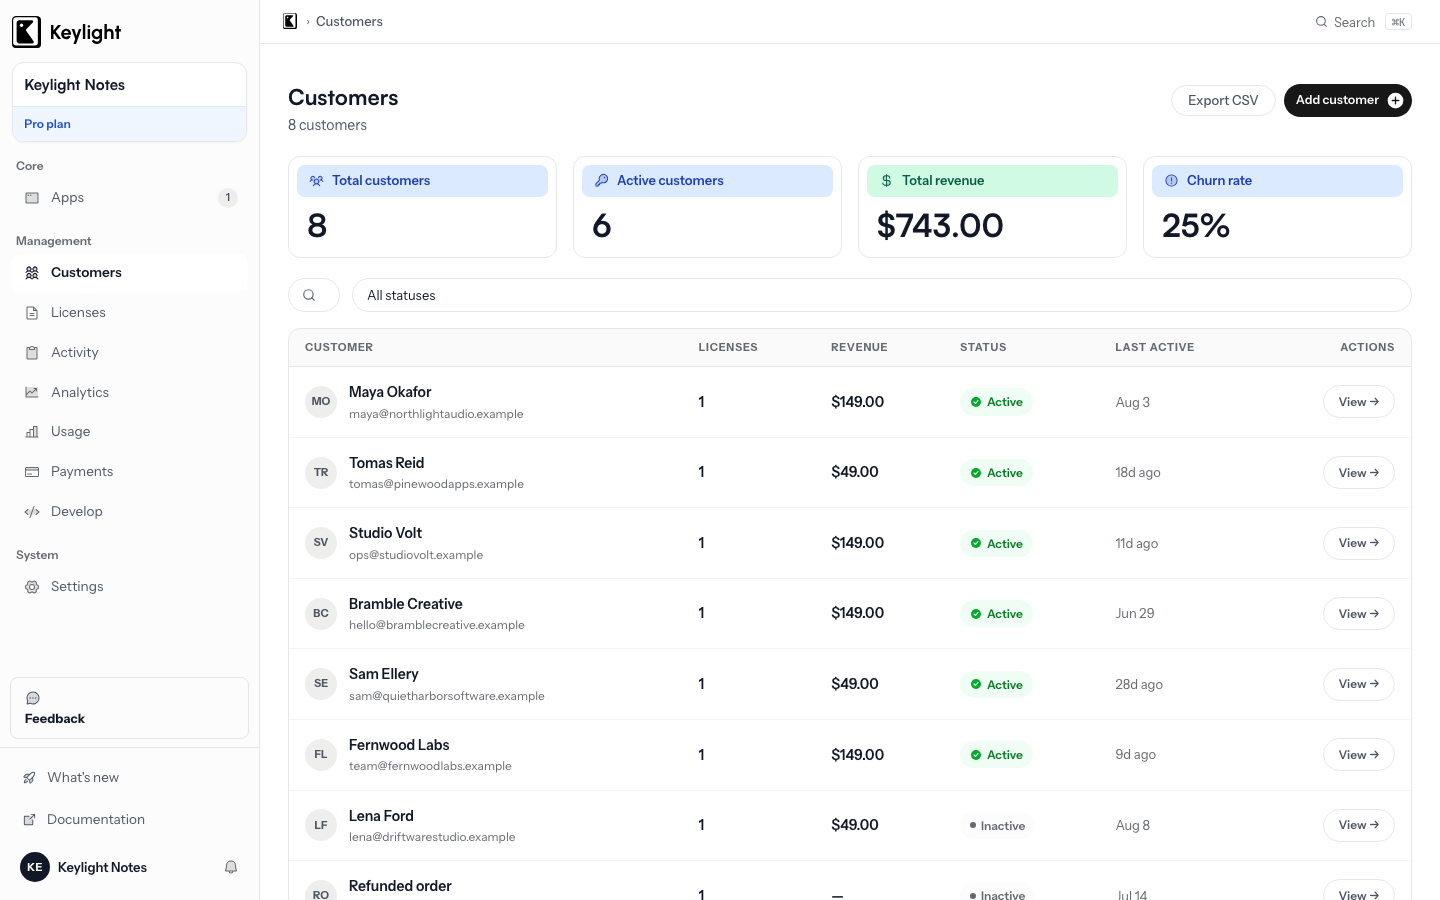Viewport: 1440px width, 900px height.
Task: Click the Activity clipboard icon
Action: point(32,353)
